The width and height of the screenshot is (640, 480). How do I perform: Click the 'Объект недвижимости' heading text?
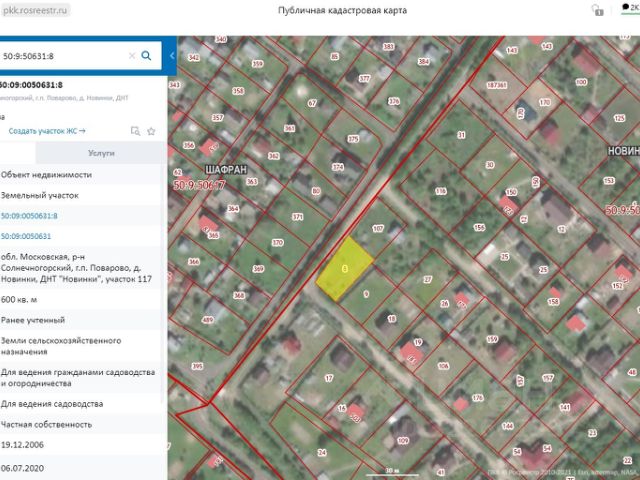pos(46,175)
